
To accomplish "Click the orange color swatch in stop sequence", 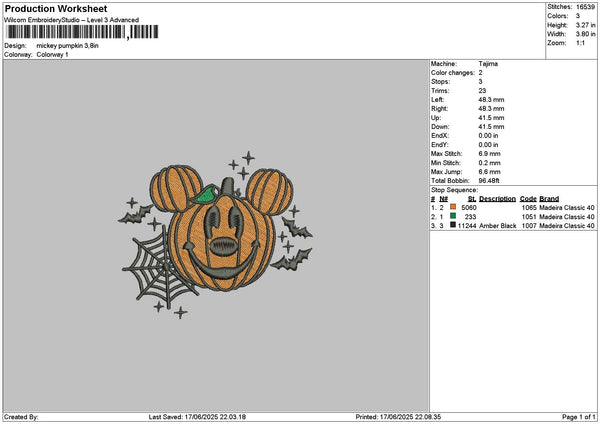I will [453, 207].
